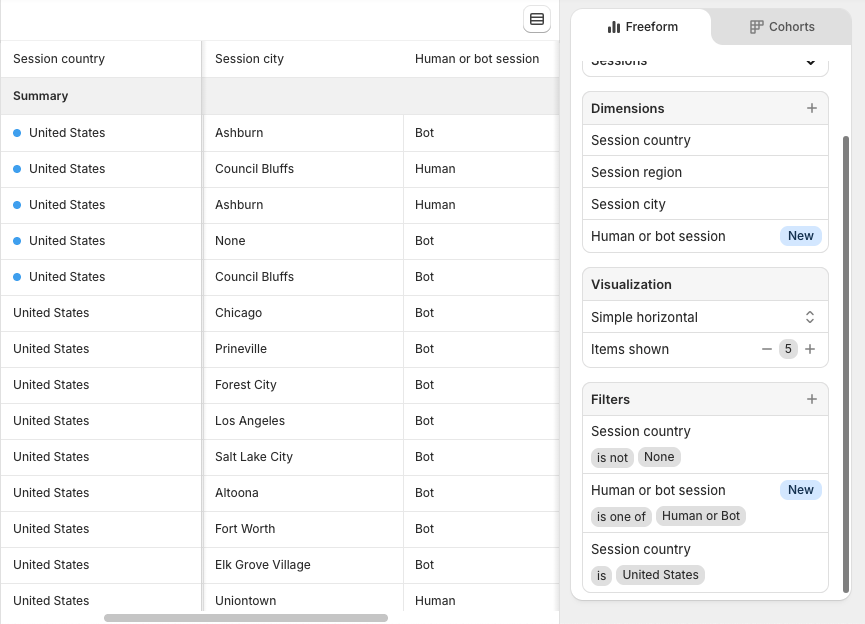
Task: Click the Filters section heading
Action: 610,399
